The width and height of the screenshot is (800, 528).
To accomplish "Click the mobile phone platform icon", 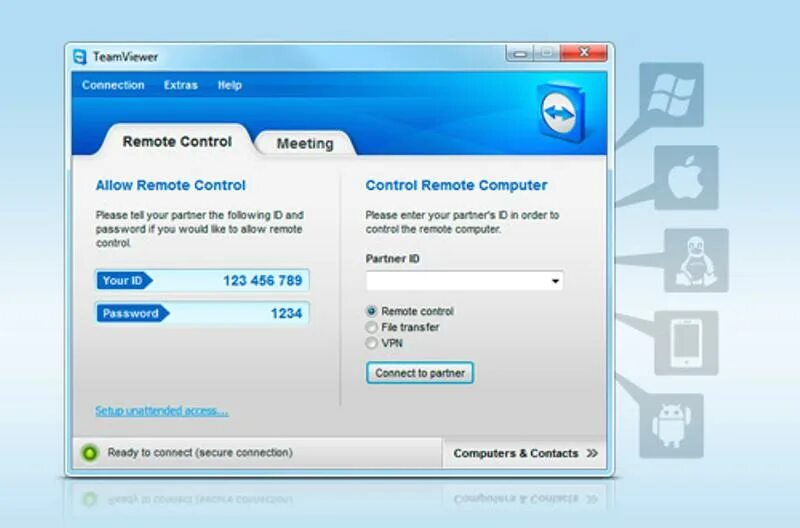I will (686, 343).
